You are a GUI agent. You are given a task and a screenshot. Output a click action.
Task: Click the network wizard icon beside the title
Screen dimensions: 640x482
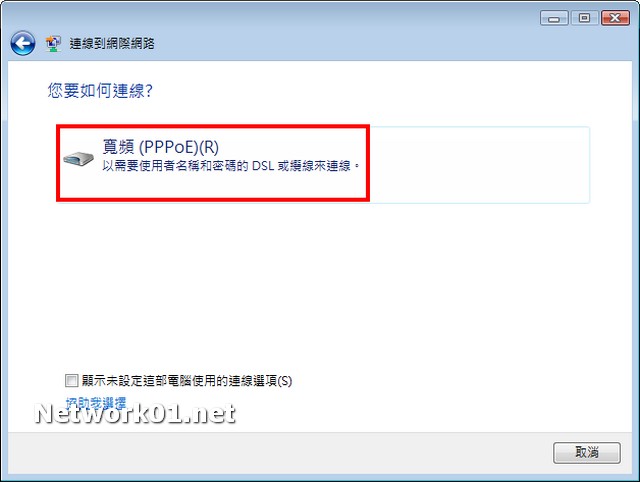point(53,44)
